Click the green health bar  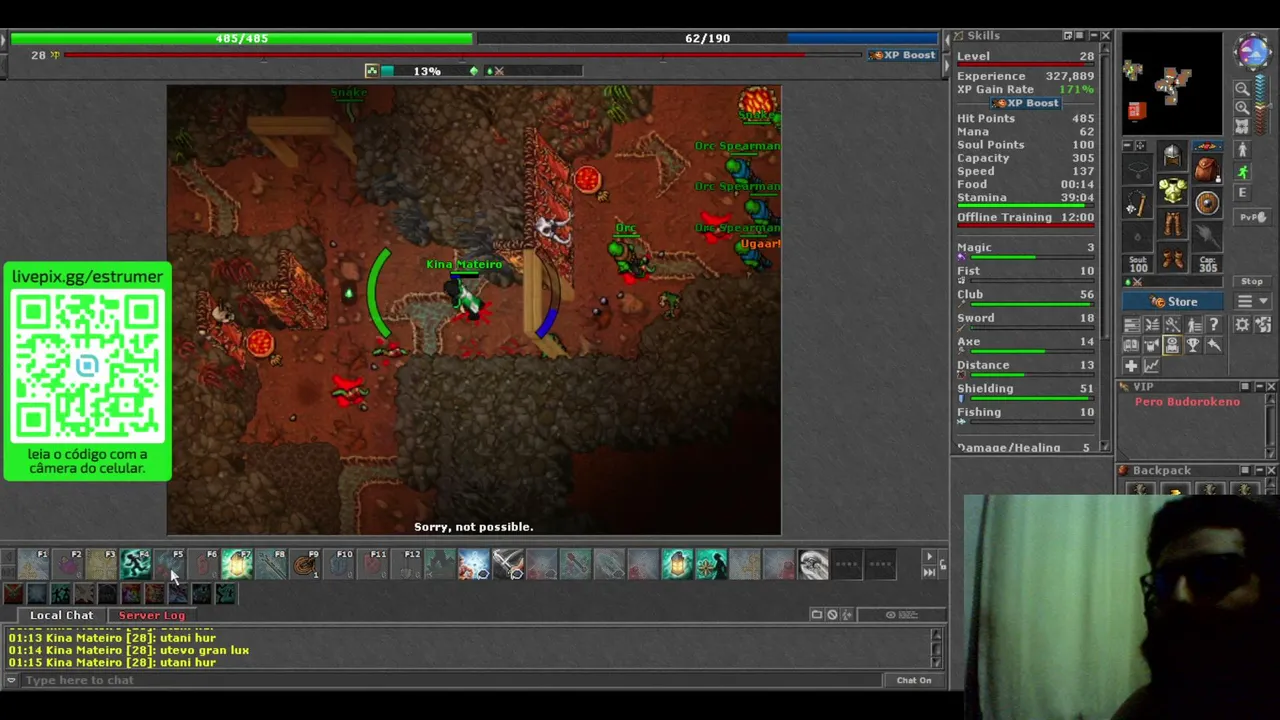241,38
